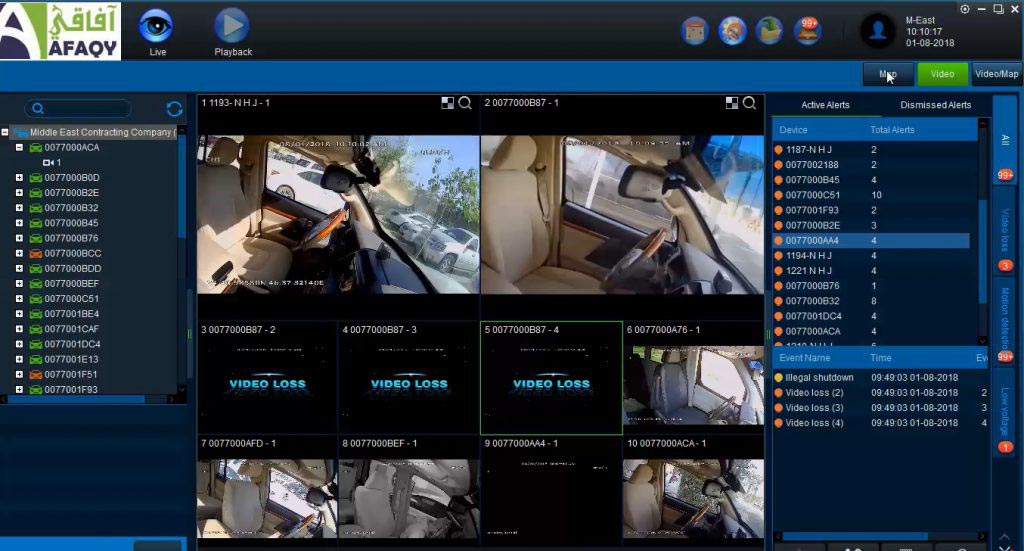
Task: Select alert row 0077002188
Action: point(872,165)
